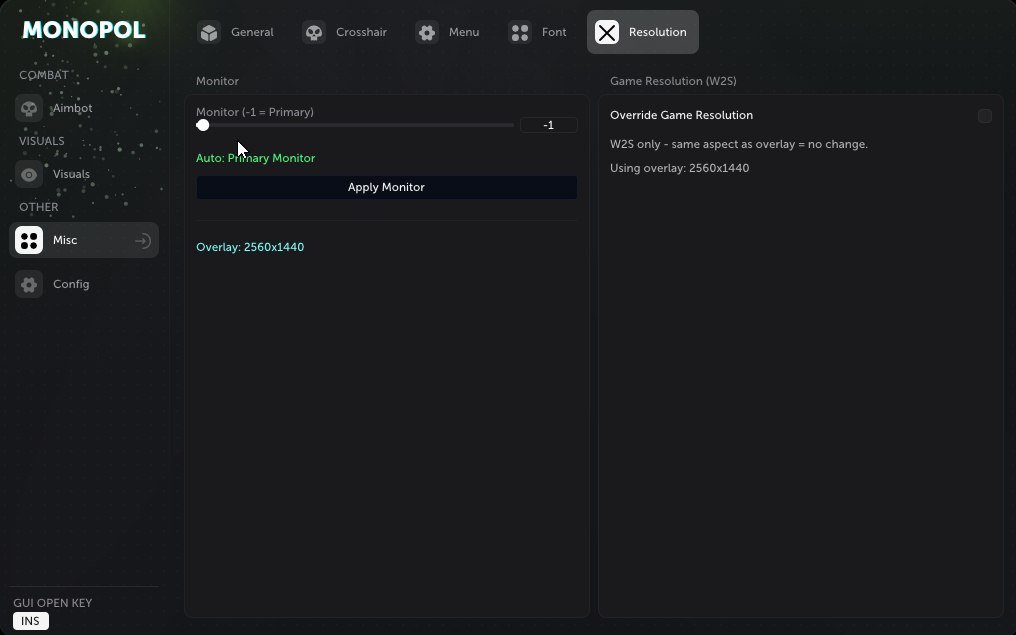This screenshot has width=1016, height=635.
Task: Click the Menu gear icon
Action: (x=427, y=32)
